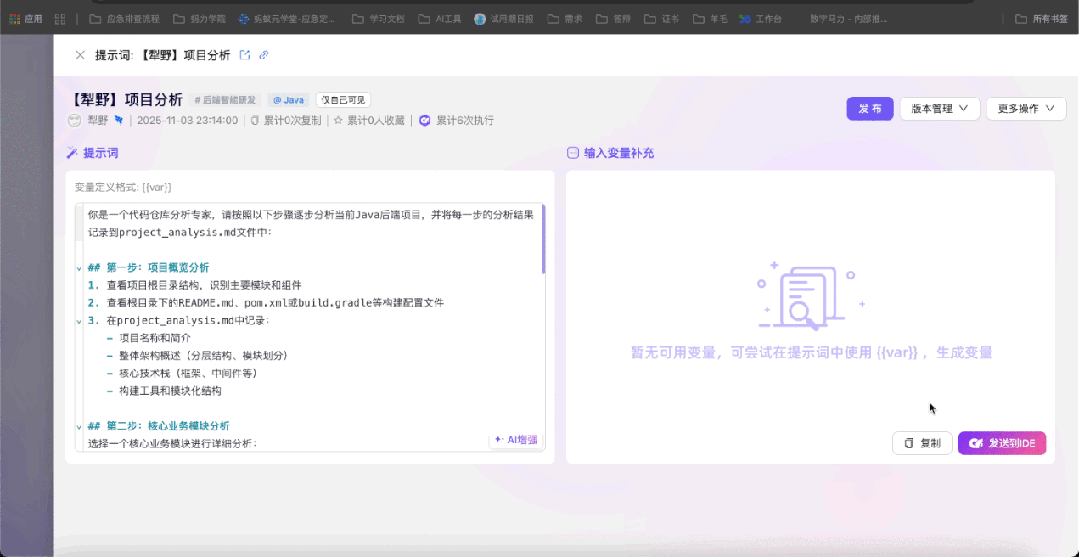Close the prompt detail panel with the X icon
Image resolution: width=1079 pixels, height=557 pixels.
(x=80, y=55)
